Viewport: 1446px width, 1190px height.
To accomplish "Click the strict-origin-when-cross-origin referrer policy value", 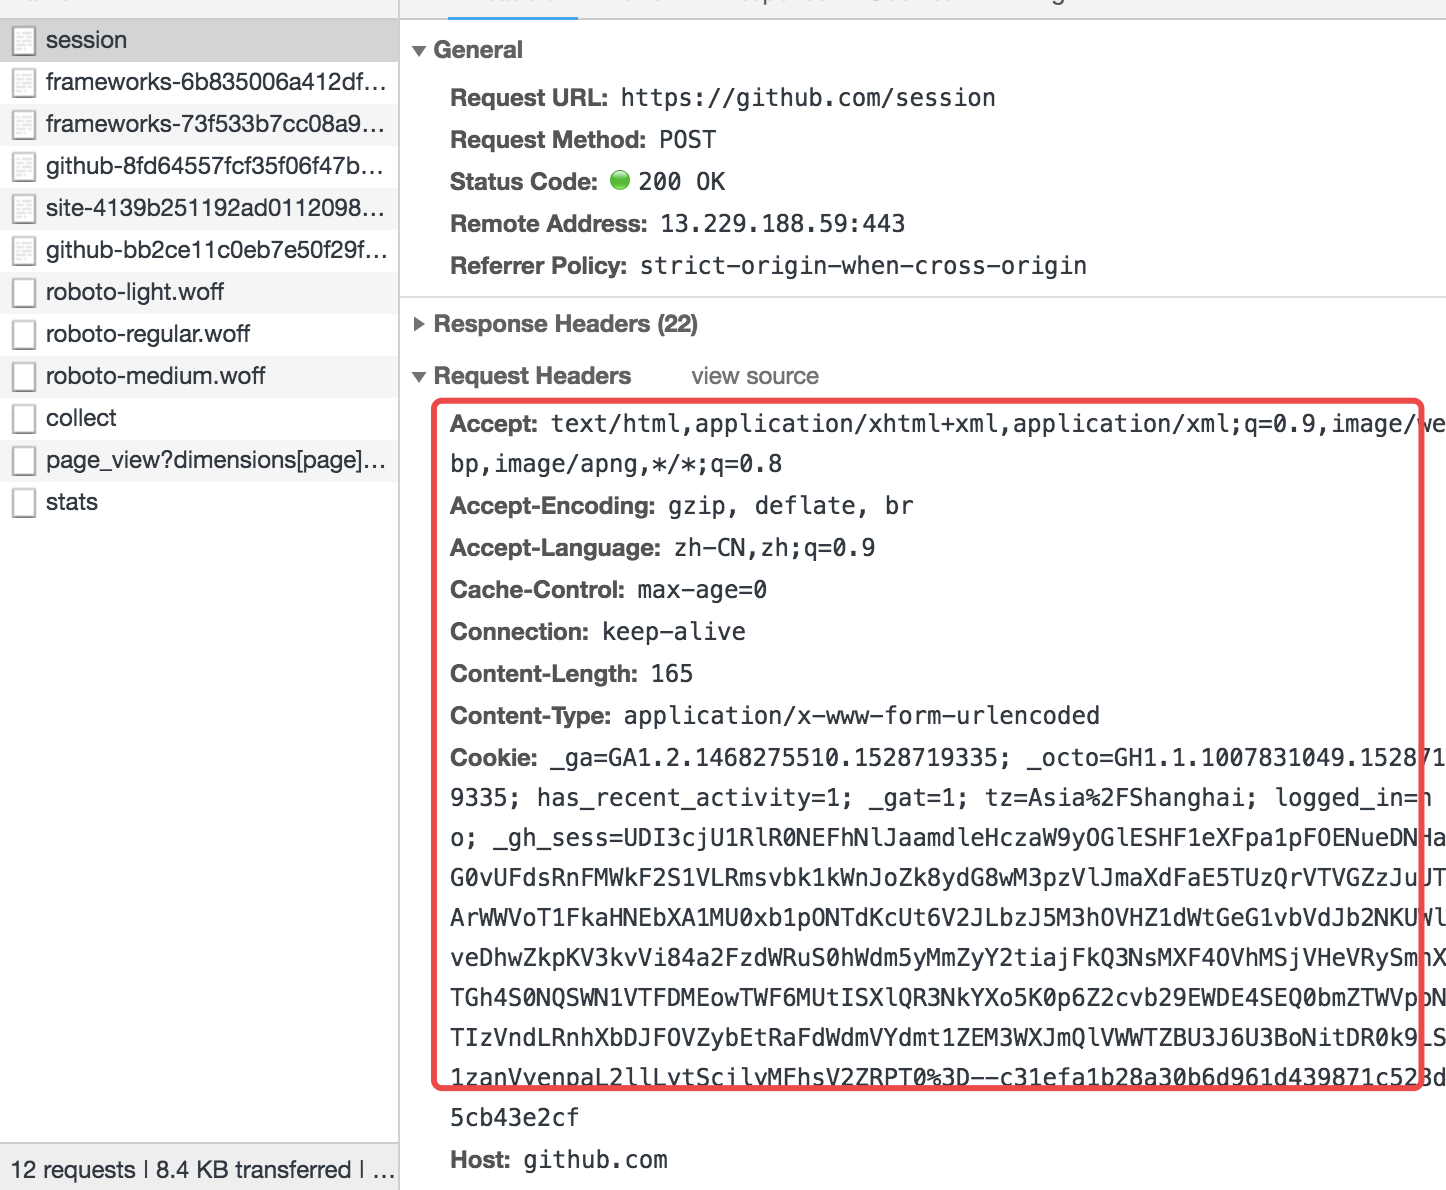I will click(864, 266).
